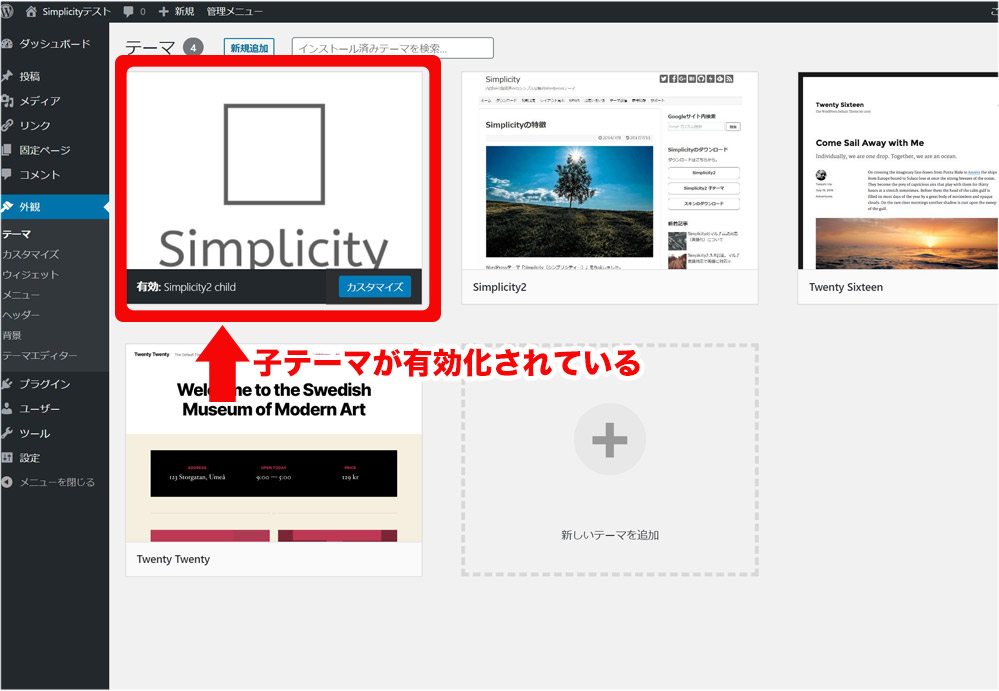Open the Simplicity2 theme screenshot
999x691 pixels.
pyautogui.click(x=610, y=171)
